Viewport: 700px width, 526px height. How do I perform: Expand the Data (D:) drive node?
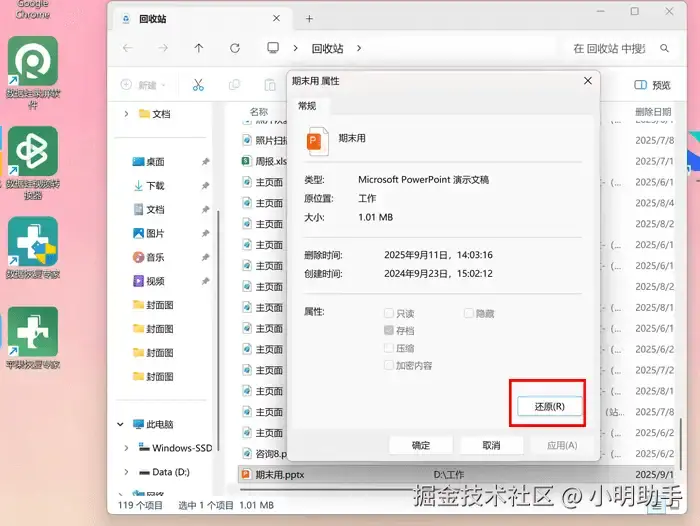coord(126,472)
